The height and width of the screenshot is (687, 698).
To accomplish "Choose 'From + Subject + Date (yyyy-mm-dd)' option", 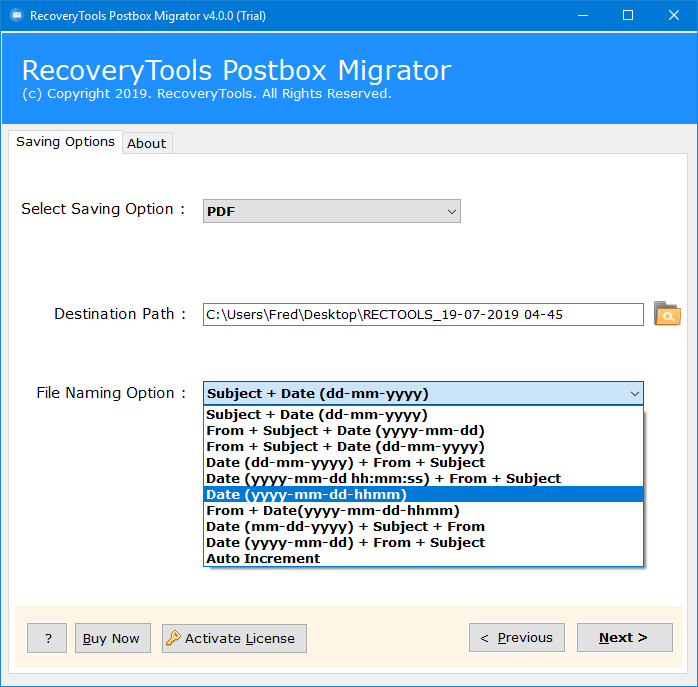I will click(x=423, y=431).
